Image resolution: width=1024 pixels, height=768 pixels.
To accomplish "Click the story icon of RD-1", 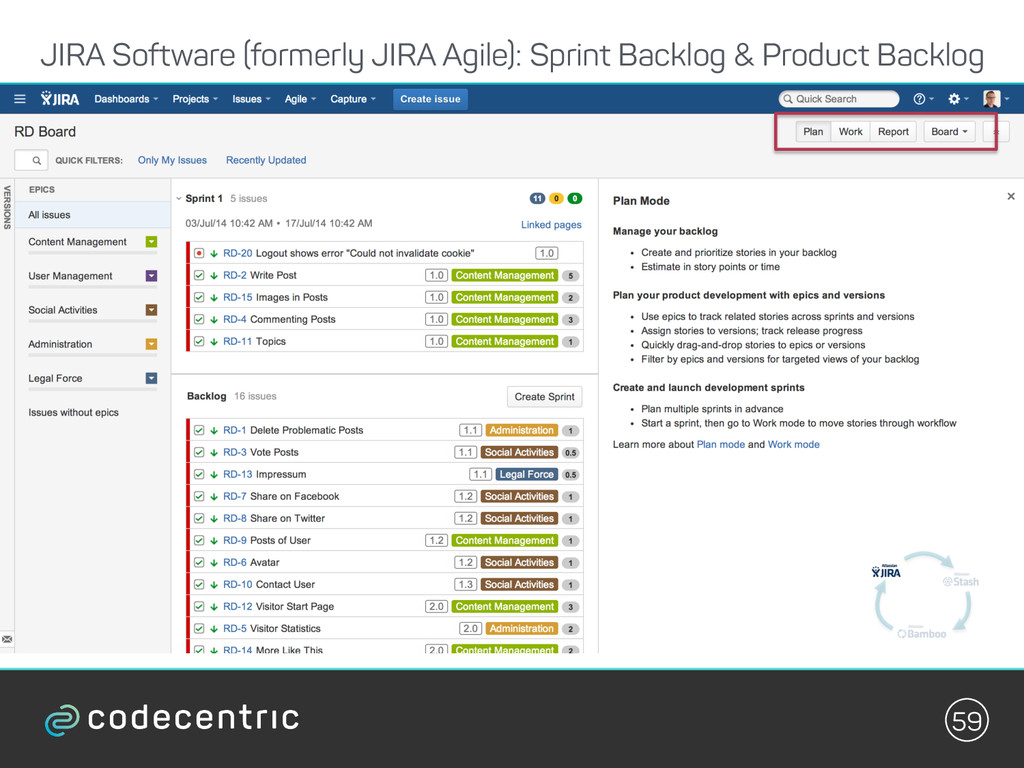I will 199,430.
